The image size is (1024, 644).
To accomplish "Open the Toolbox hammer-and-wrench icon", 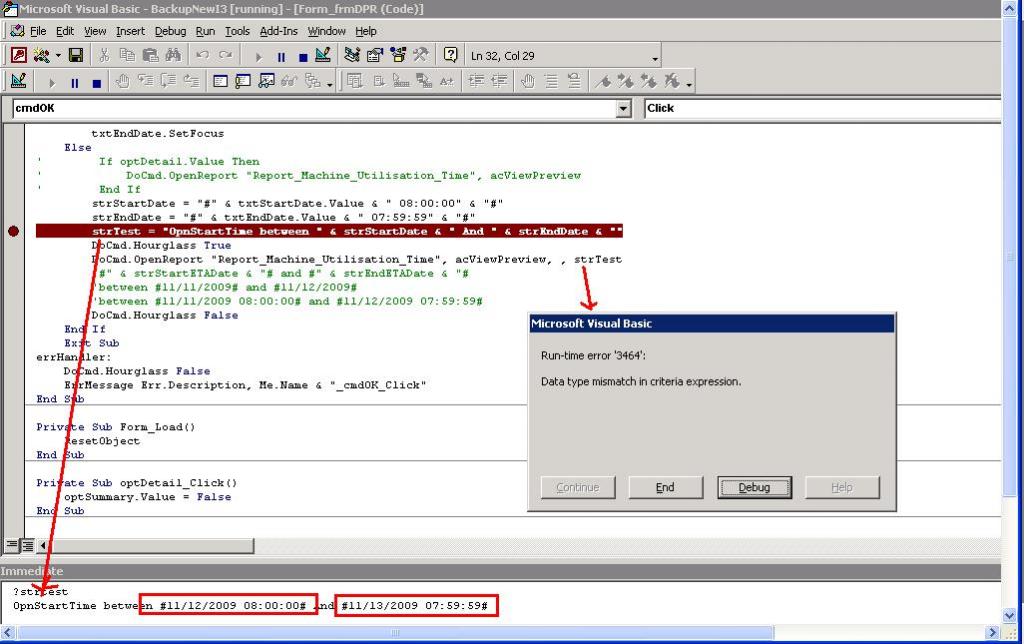I will pos(421,56).
